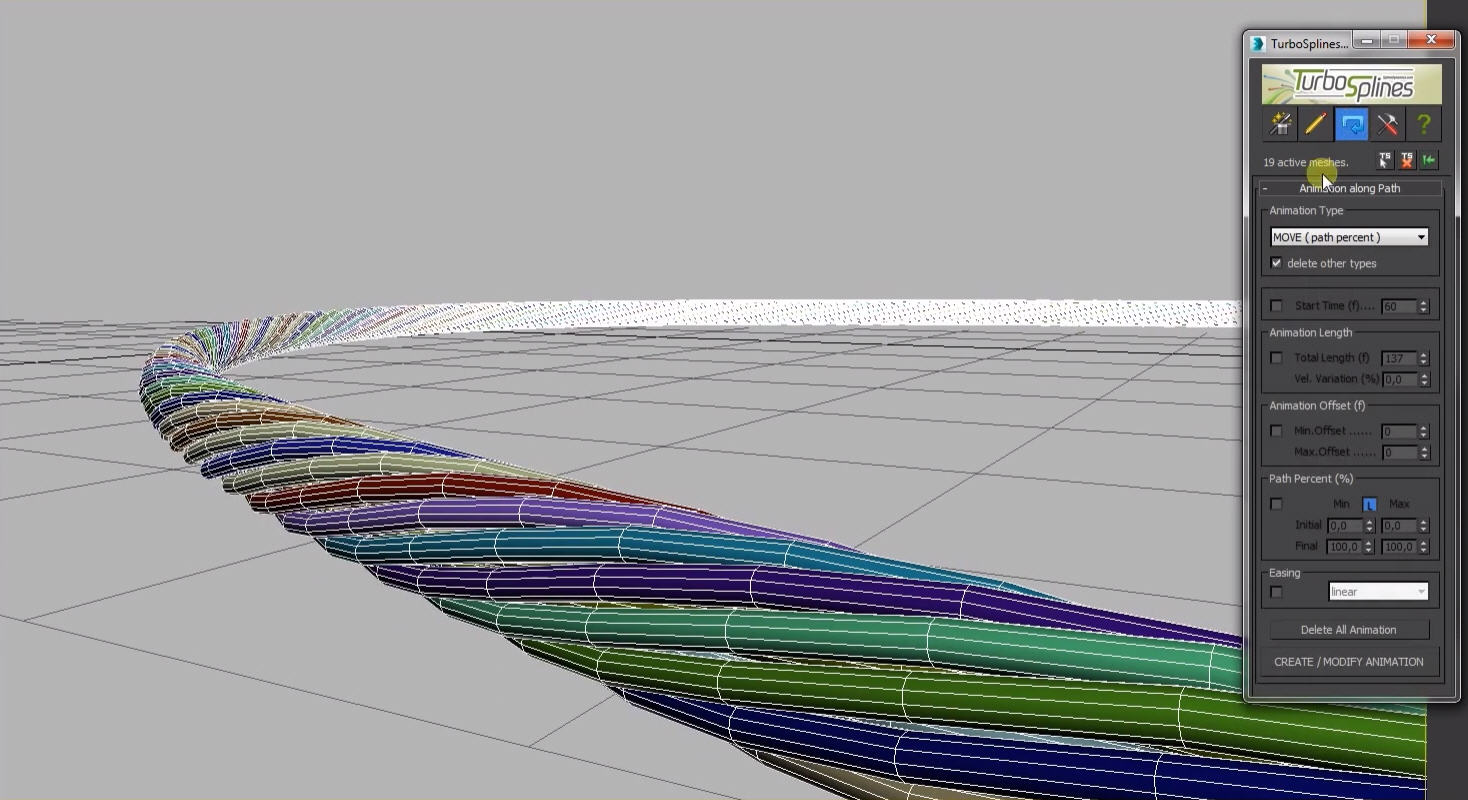Select the blue animation tab icon
Image resolution: width=1468 pixels, height=800 pixels.
[x=1352, y=124]
